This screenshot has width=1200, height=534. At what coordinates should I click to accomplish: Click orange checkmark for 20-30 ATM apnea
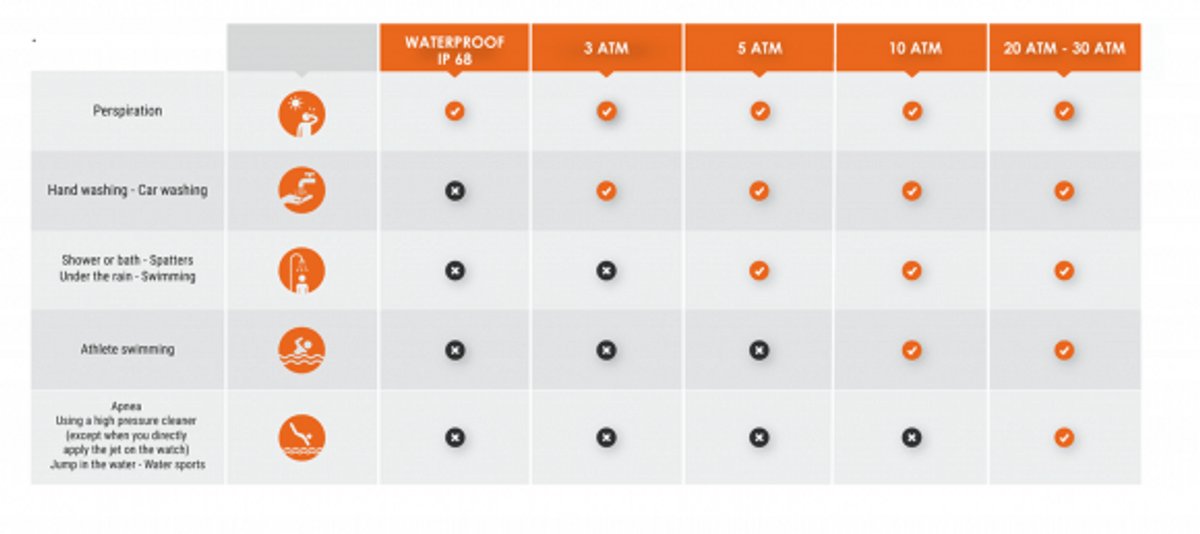pos(1064,437)
